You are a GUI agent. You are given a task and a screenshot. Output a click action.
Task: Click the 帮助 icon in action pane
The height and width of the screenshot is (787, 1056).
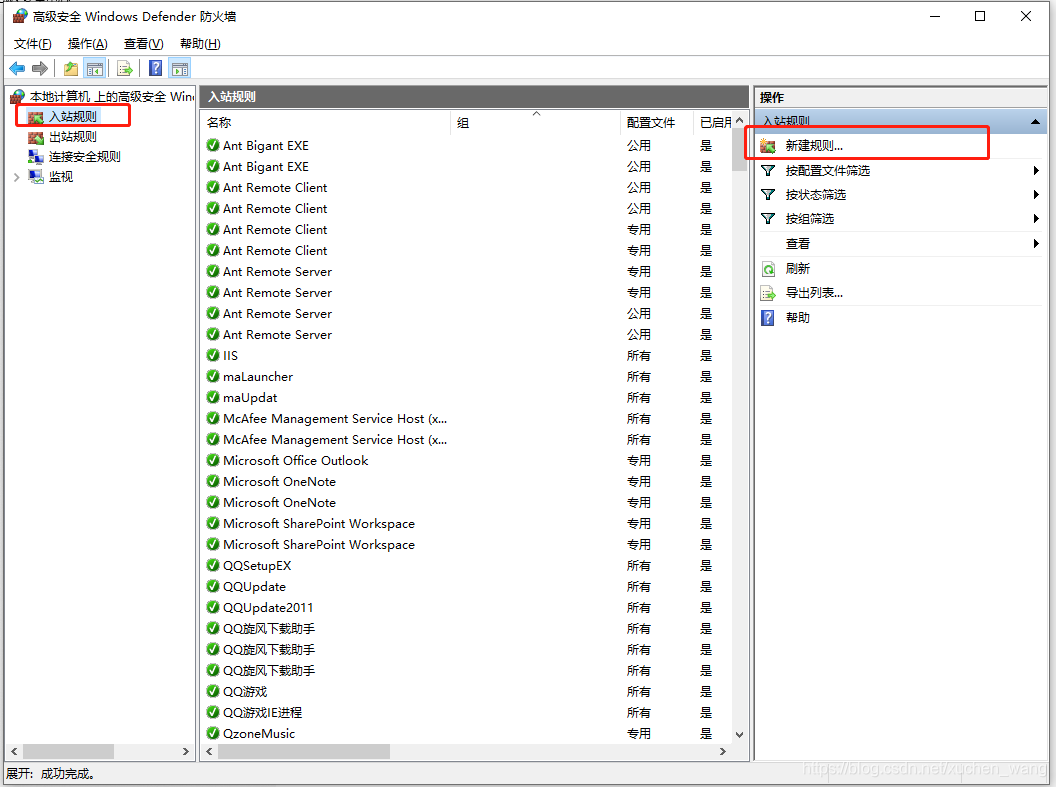[768, 318]
